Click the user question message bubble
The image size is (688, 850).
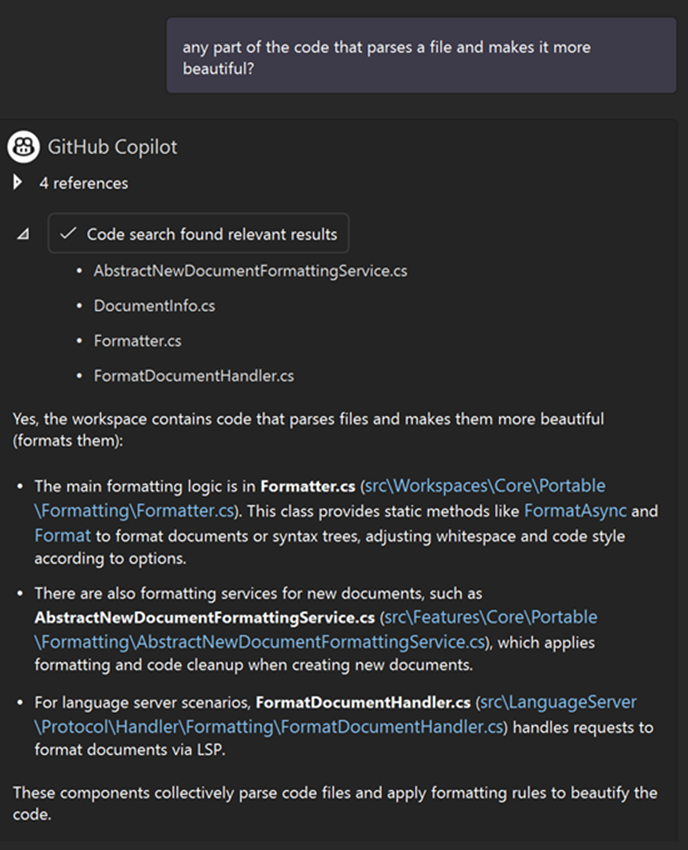click(421, 55)
